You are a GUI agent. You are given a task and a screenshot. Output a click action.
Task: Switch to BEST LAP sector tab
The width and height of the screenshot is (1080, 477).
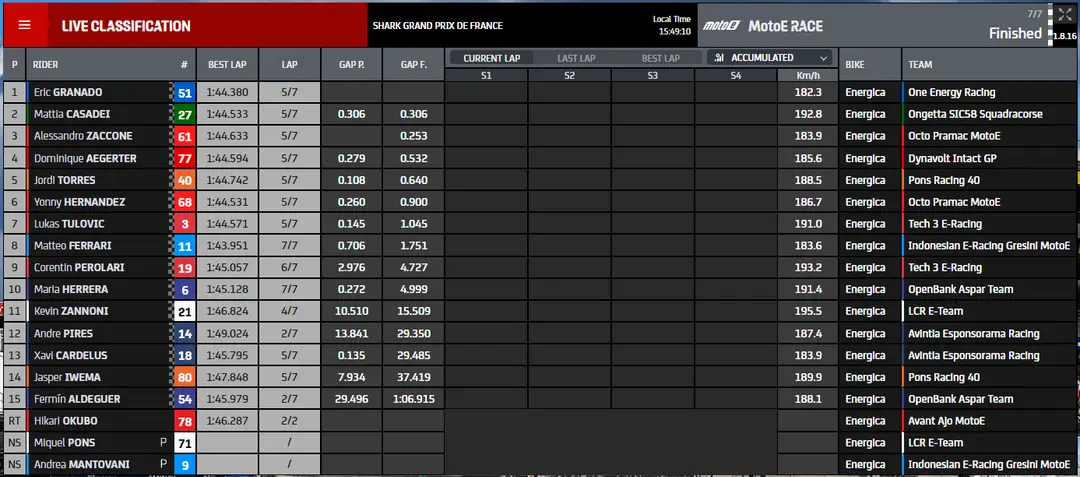(661, 59)
